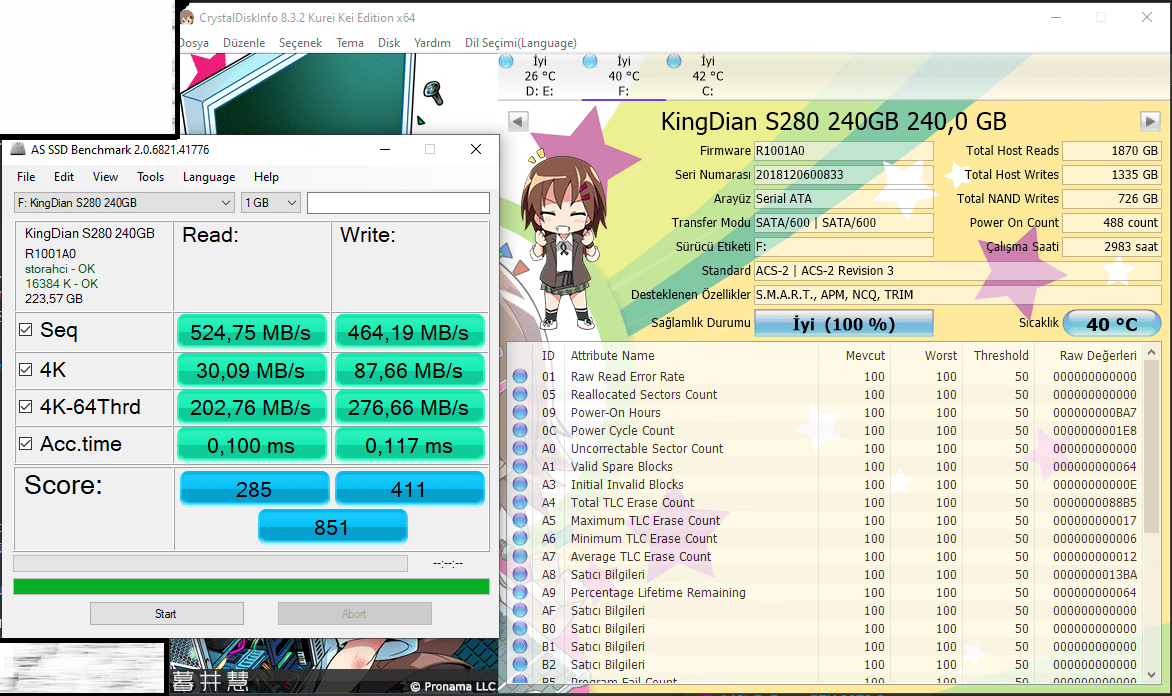Click scrollbar up arrow in SMART list
This screenshot has width=1172, height=696.
(1152, 352)
